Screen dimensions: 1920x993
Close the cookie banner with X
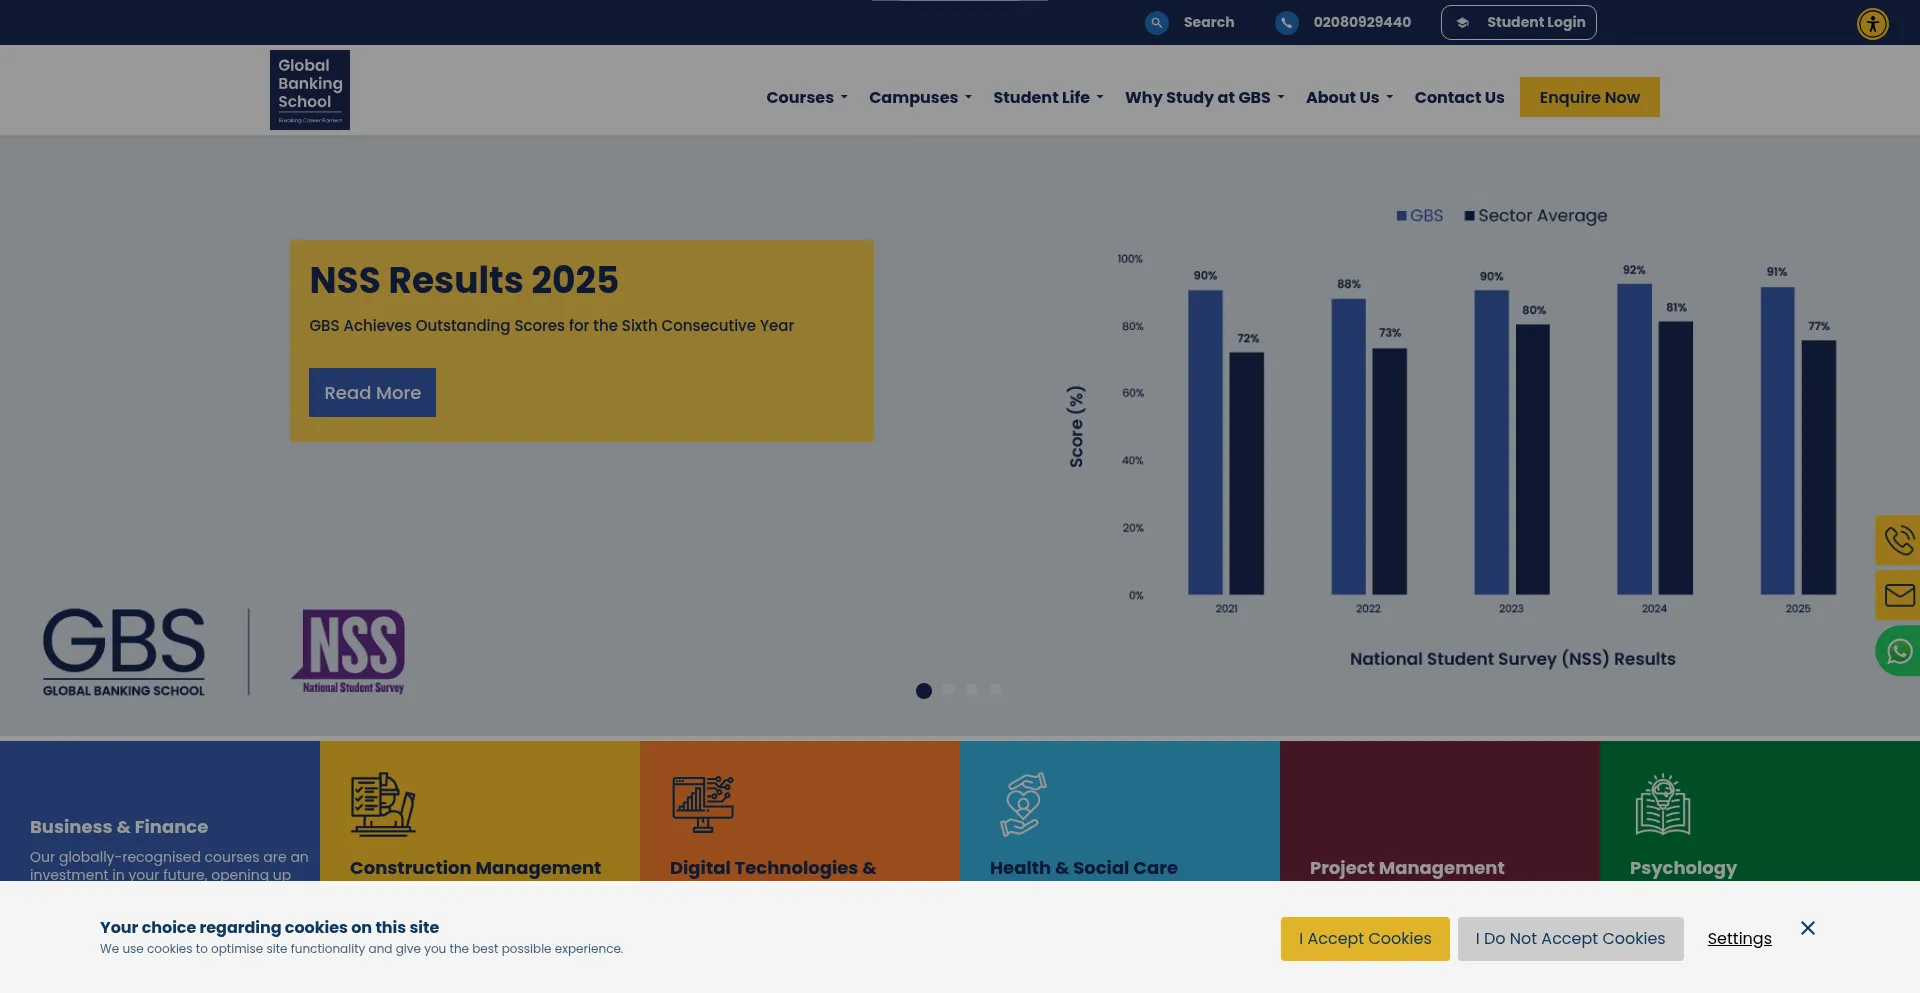(1808, 928)
